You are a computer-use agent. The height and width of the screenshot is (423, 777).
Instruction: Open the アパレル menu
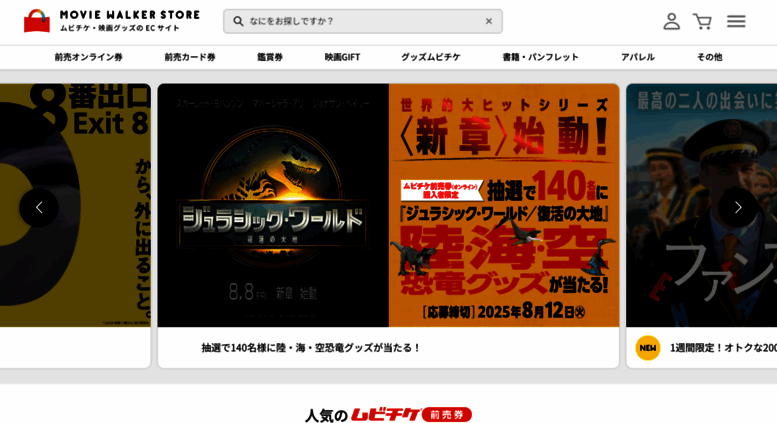pyautogui.click(x=638, y=57)
